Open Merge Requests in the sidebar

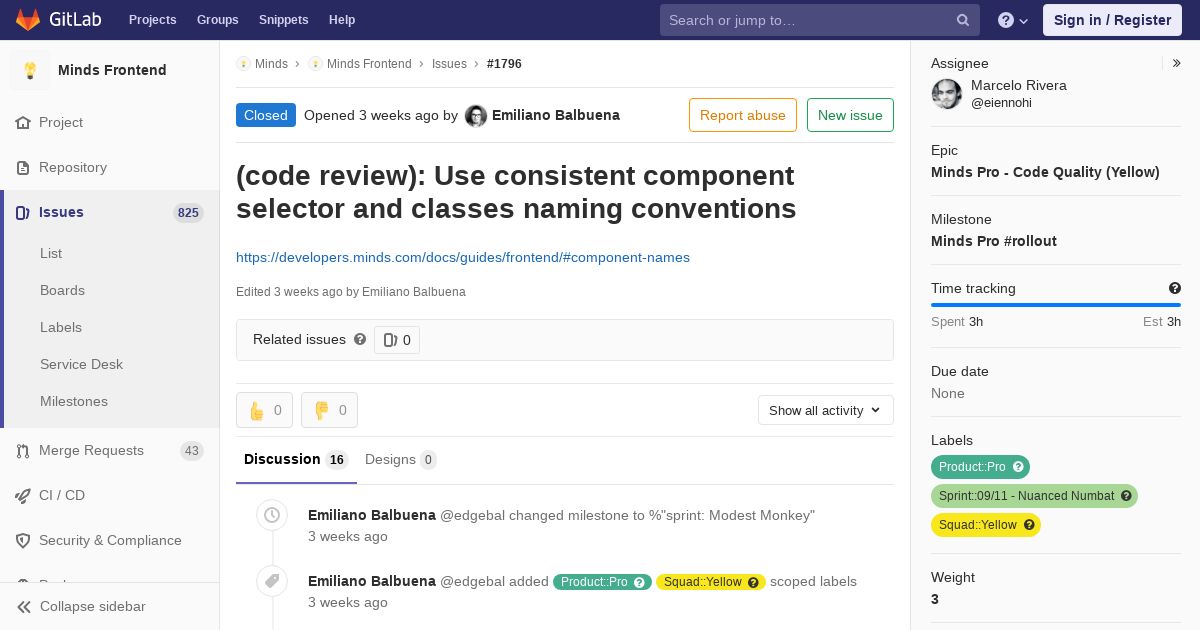click(x=110, y=450)
